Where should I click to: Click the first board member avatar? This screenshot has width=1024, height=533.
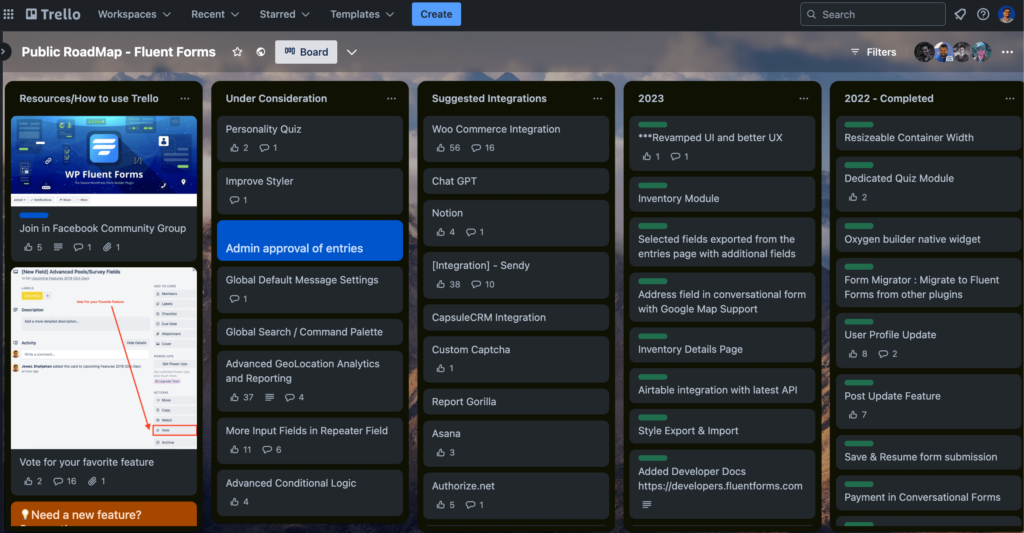tap(923, 52)
